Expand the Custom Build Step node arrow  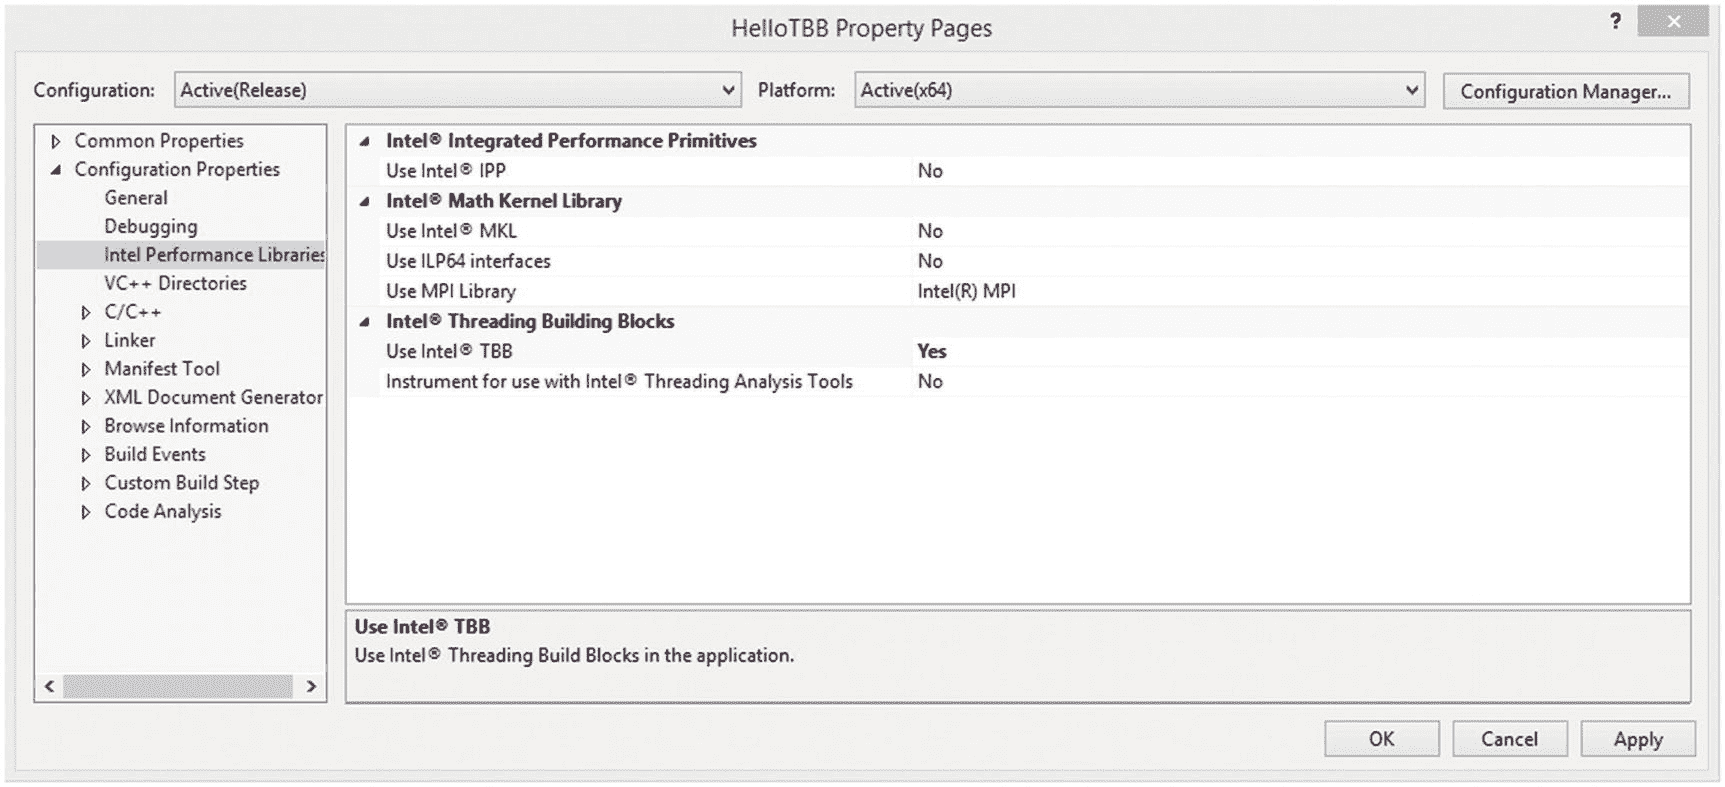click(86, 484)
